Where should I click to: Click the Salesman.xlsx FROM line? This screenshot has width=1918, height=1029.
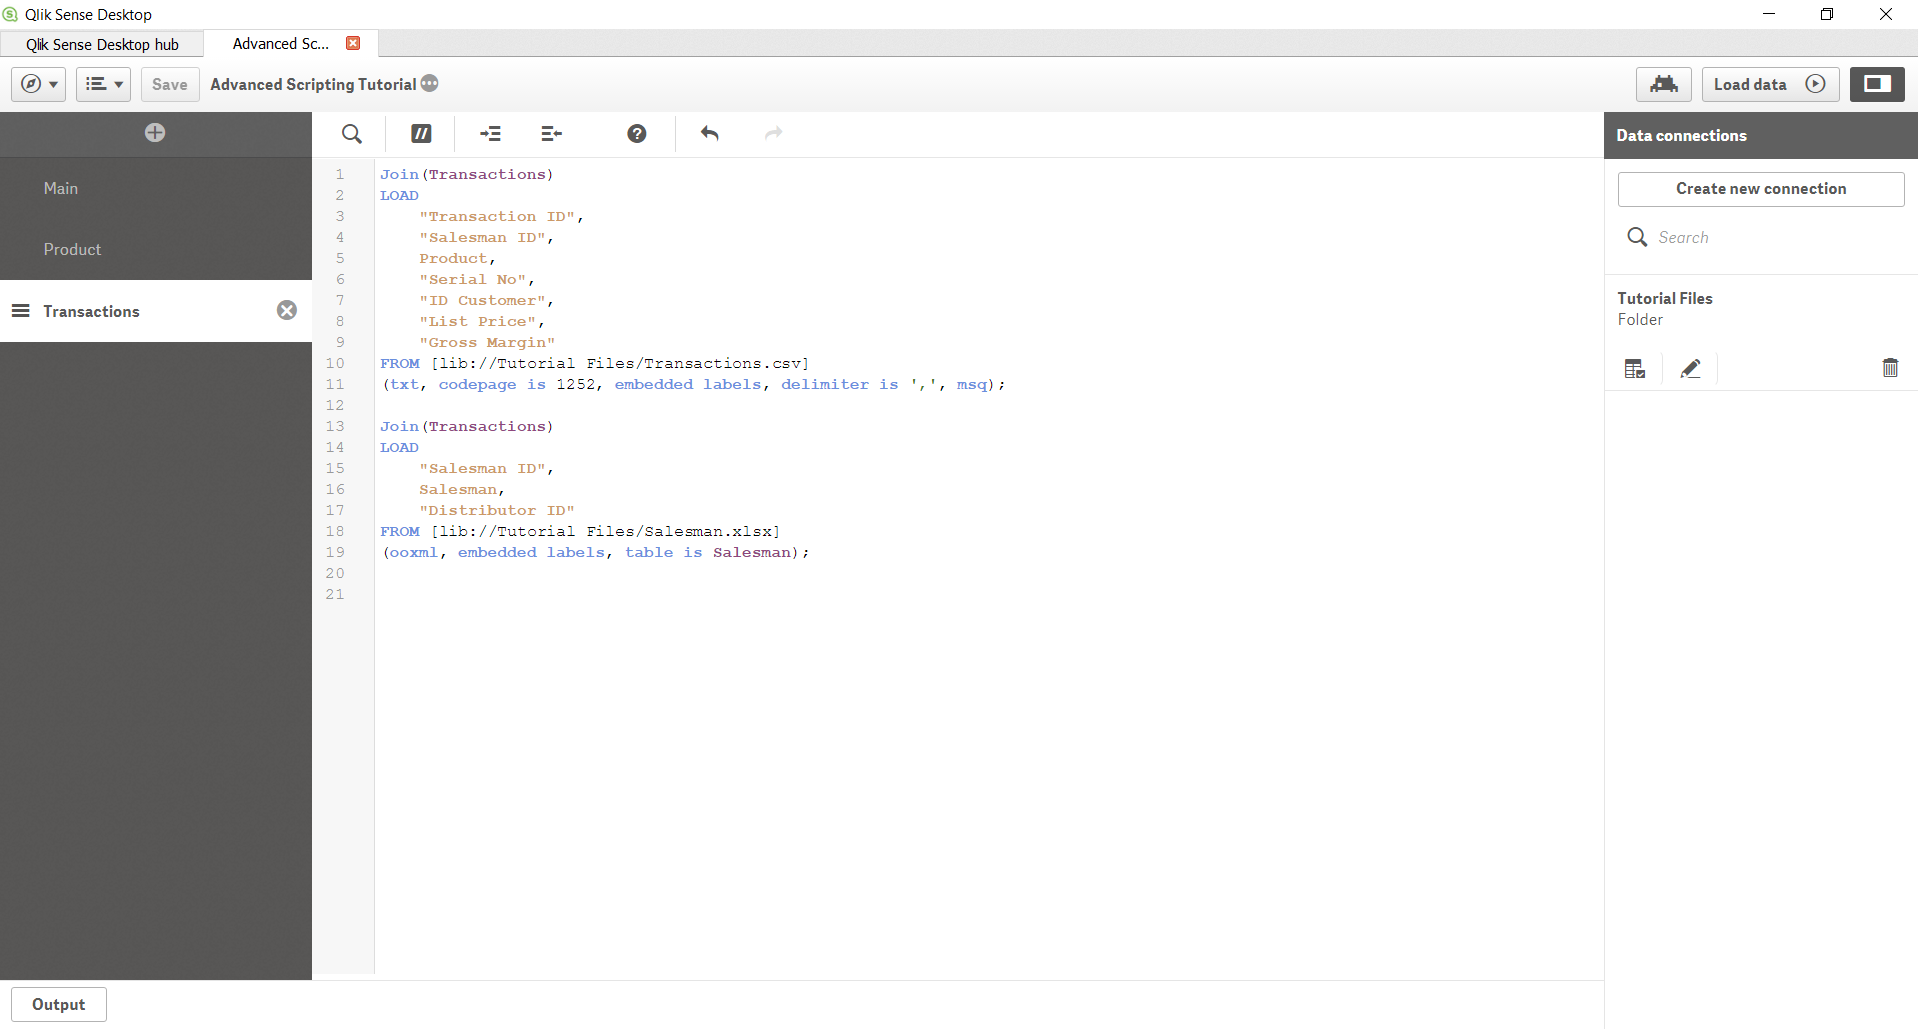point(579,531)
